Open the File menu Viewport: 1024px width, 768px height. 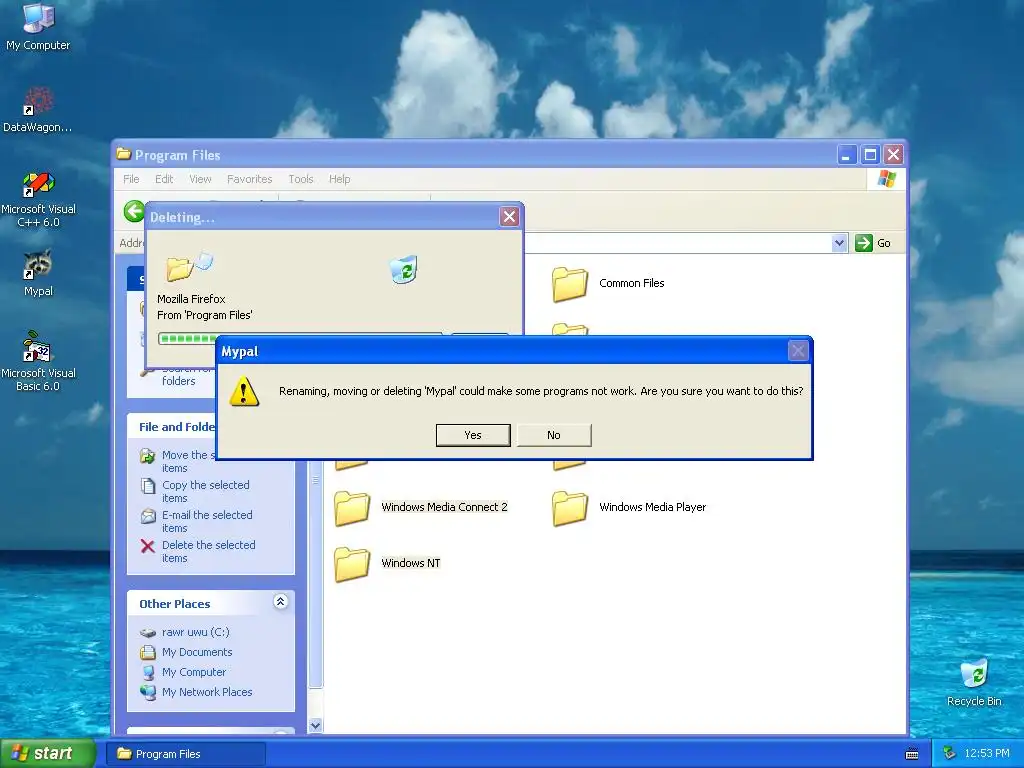point(131,179)
